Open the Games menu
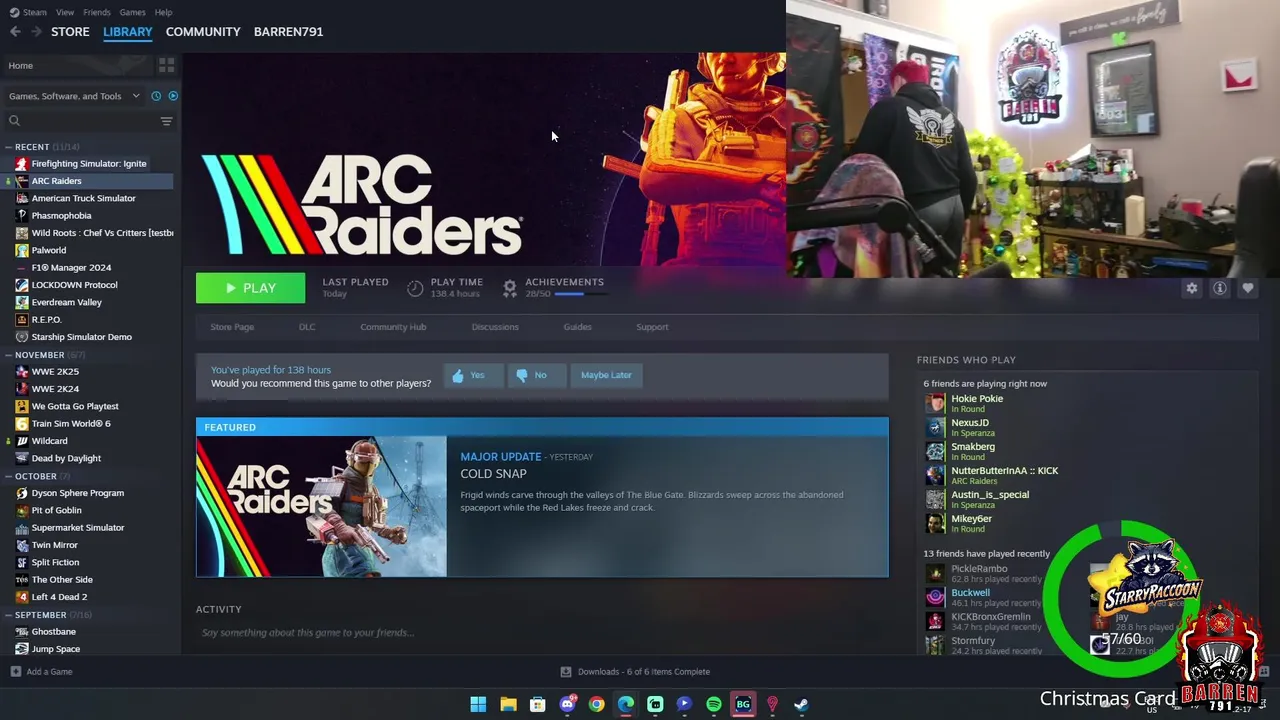The width and height of the screenshot is (1280, 720). coord(132,12)
